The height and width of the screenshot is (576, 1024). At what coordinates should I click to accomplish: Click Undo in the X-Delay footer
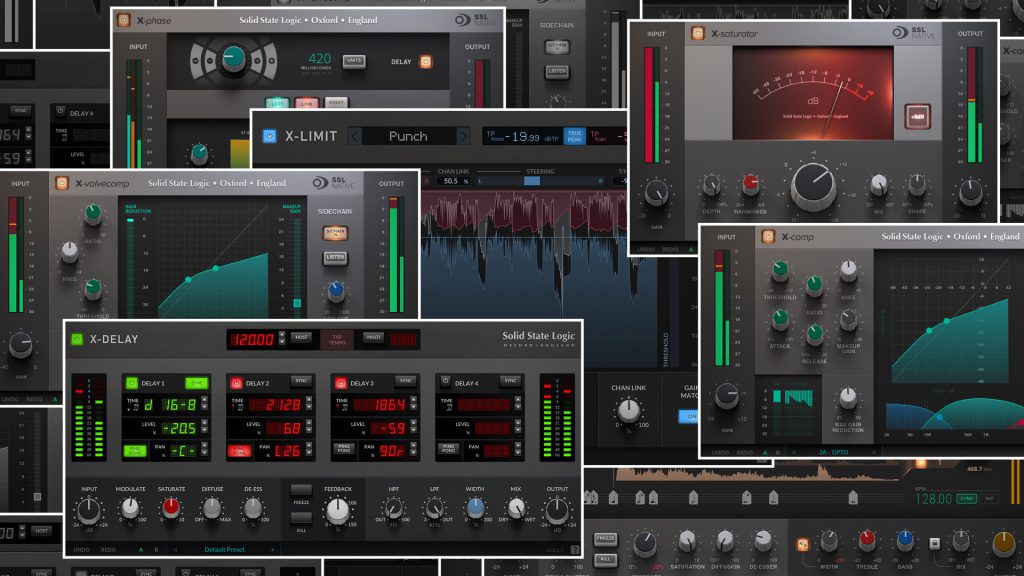(82, 550)
